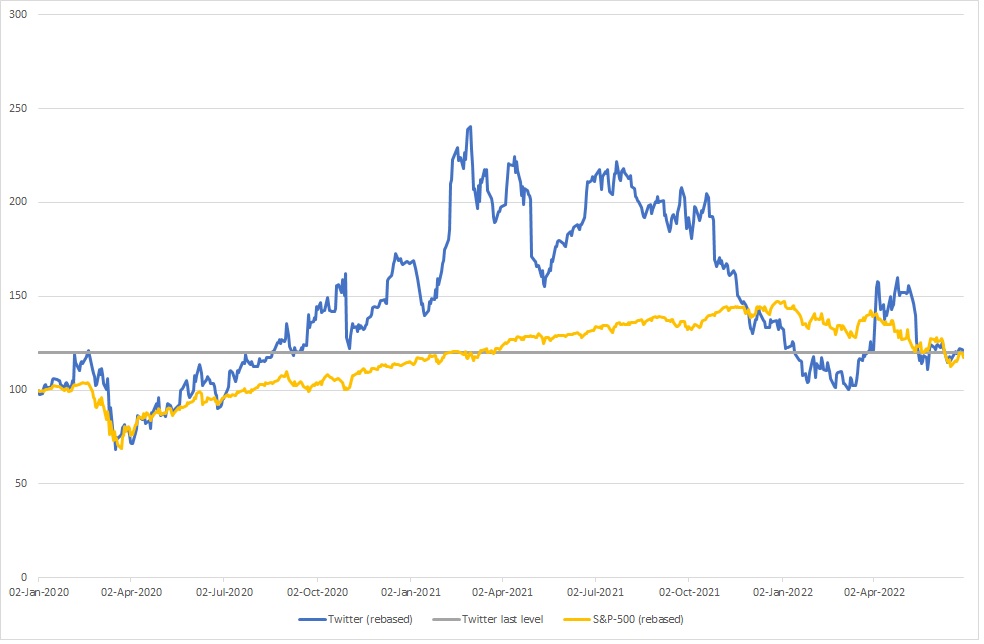Click the highest peak of the blue Twitter line
Image resolution: width=984 pixels, height=644 pixels.
tap(470, 127)
